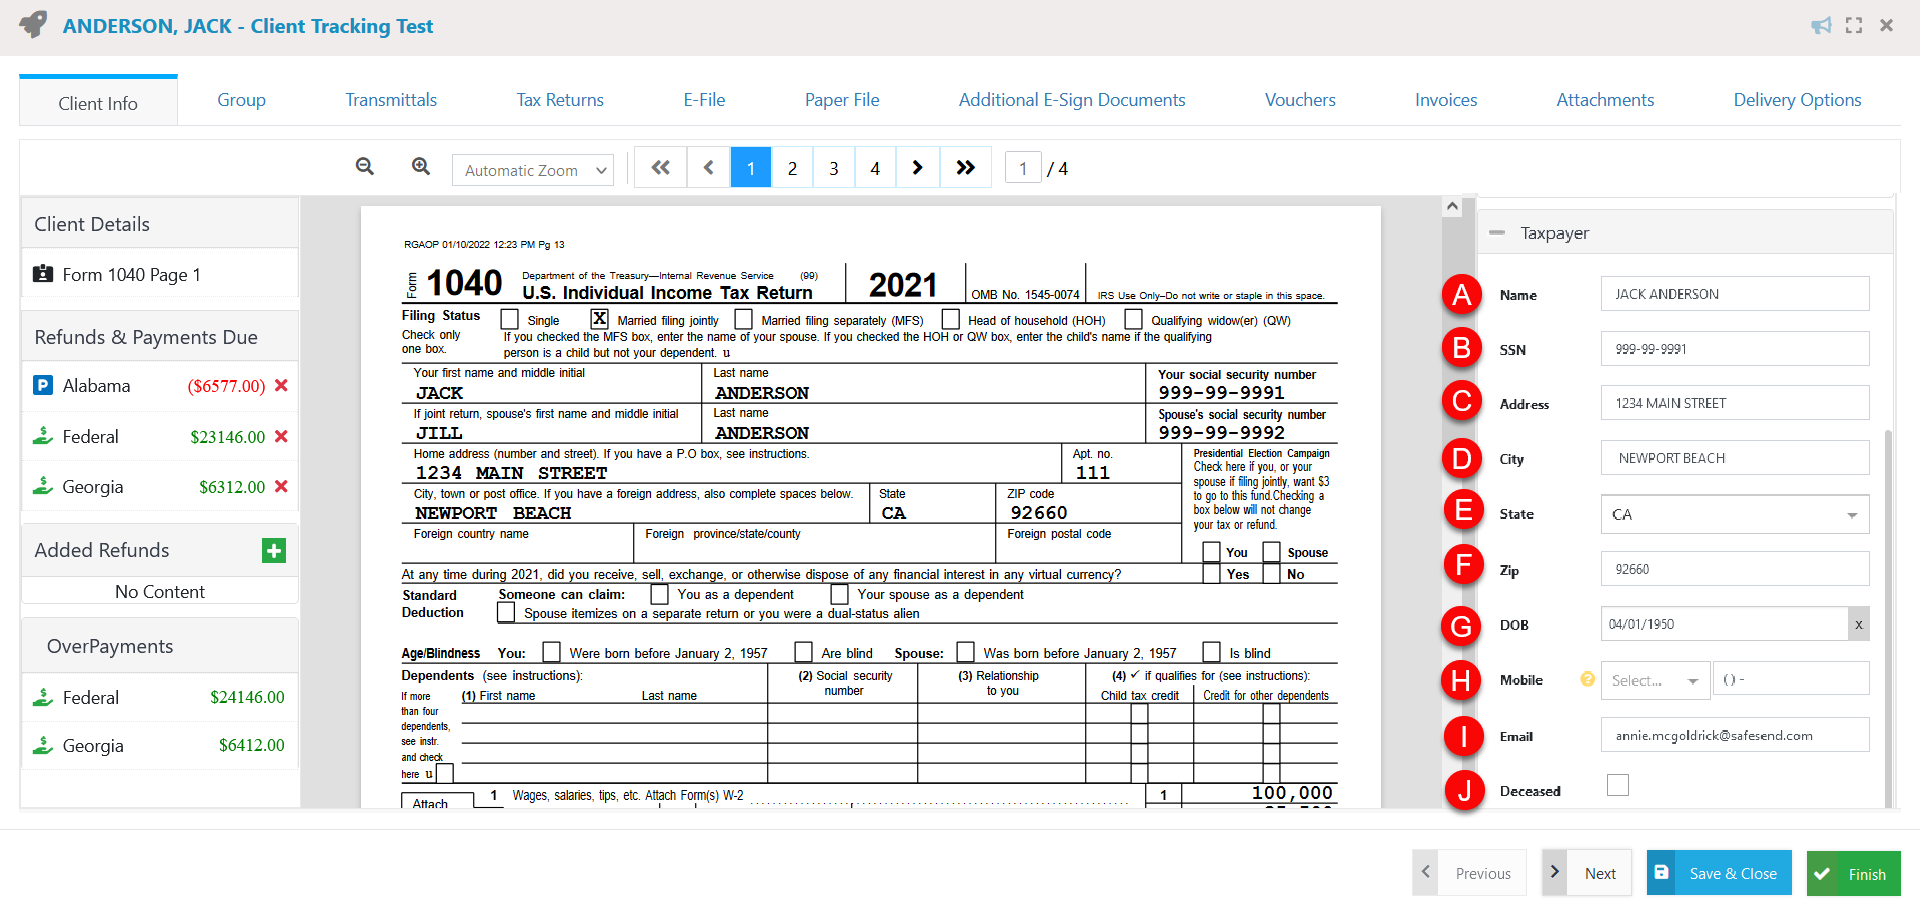Open the Mobile country code Select dropdown
The height and width of the screenshot is (917, 1920).
(1655, 680)
